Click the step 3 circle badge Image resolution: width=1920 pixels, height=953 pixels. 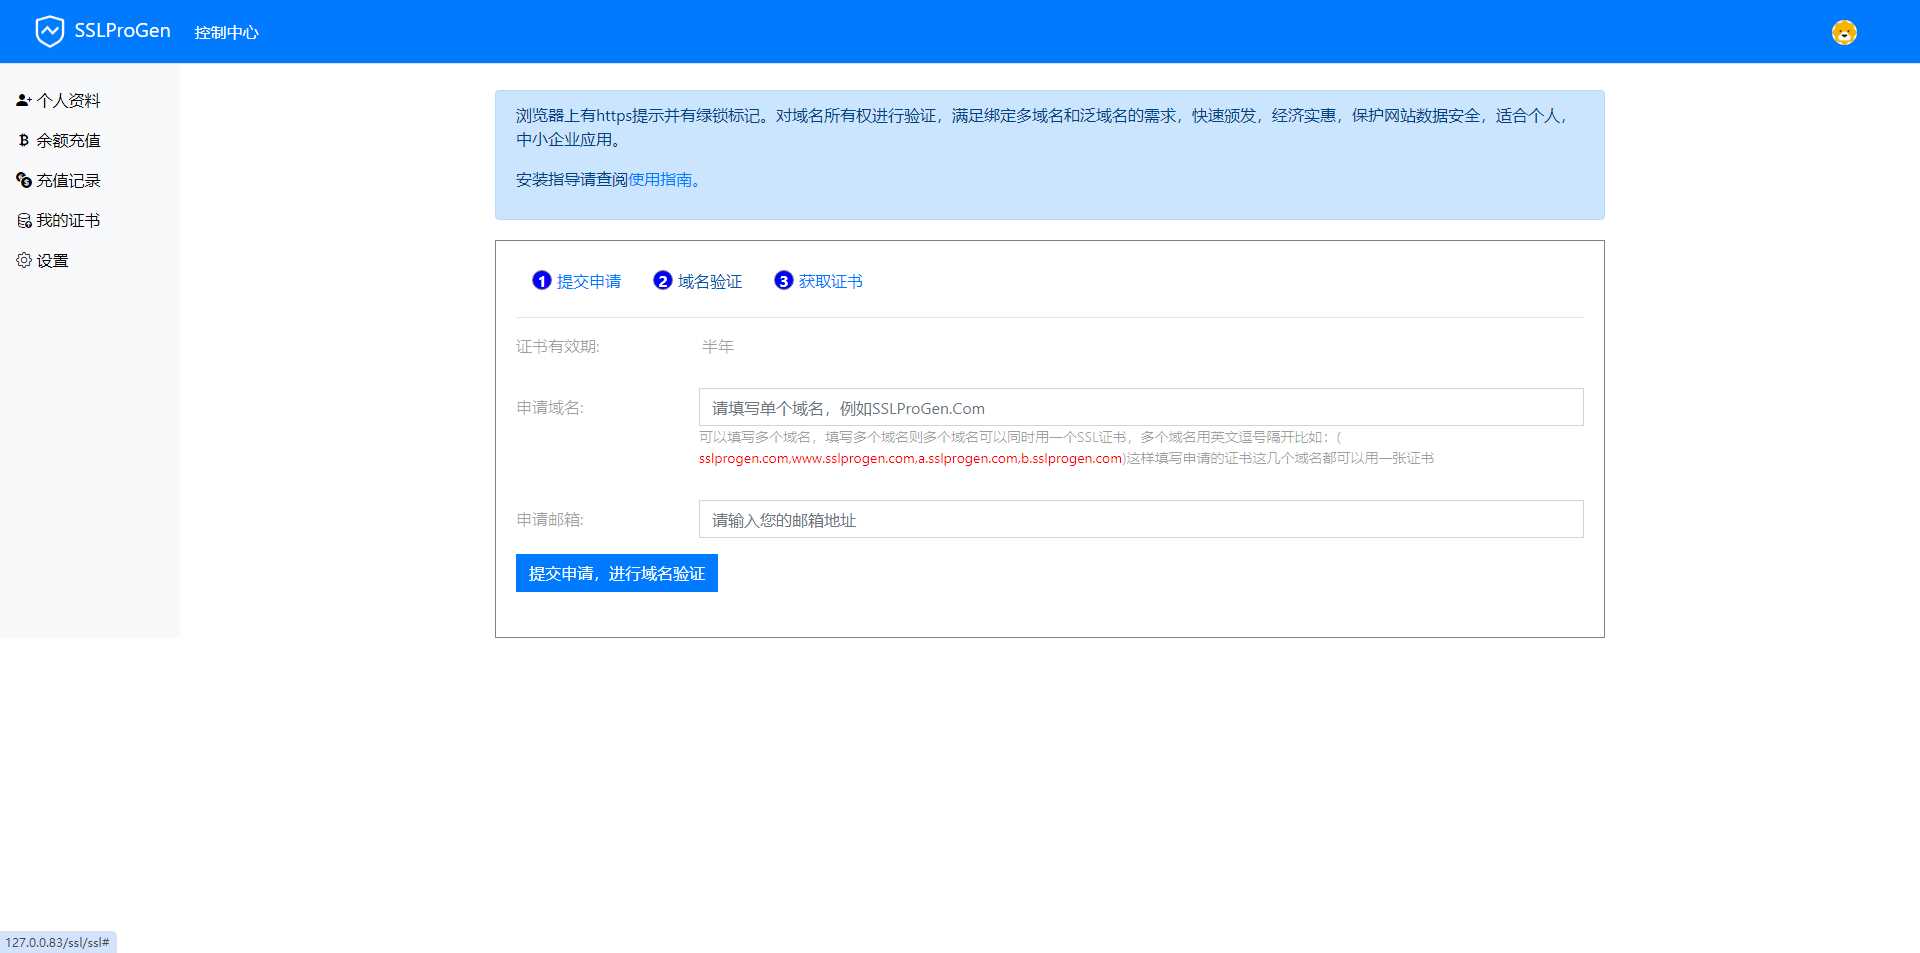tap(783, 281)
